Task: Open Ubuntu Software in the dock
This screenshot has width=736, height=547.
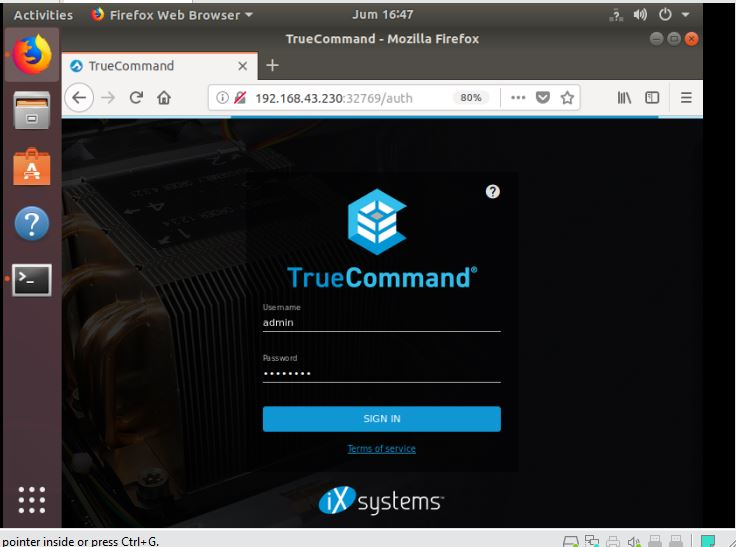Action: [x=32, y=167]
